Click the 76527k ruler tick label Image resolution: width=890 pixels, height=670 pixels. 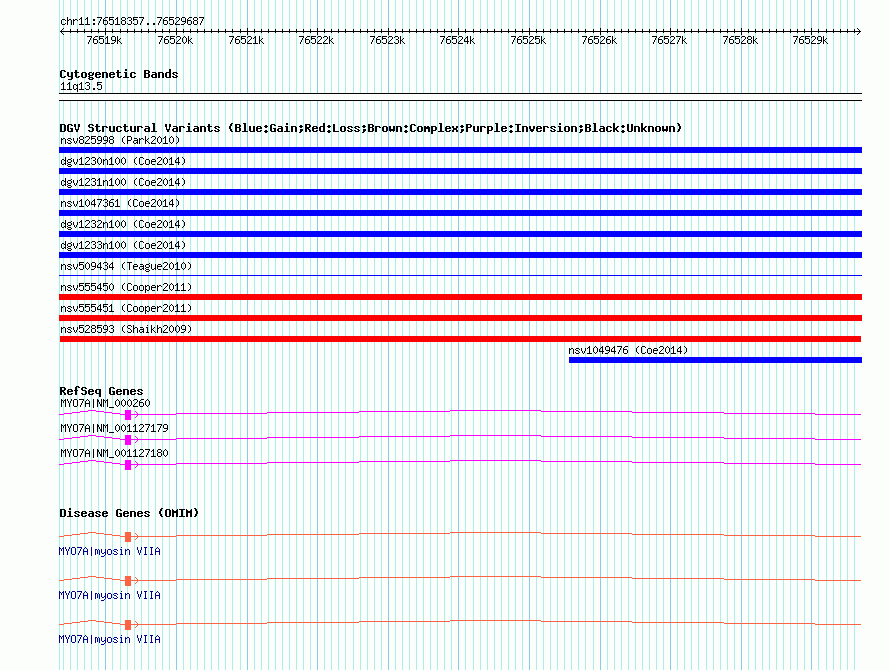(669, 40)
